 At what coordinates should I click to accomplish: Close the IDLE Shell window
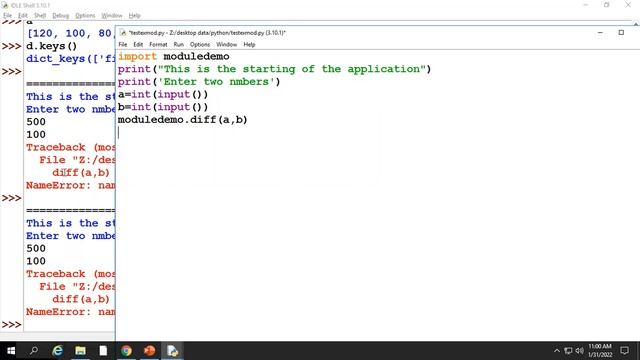628,5
